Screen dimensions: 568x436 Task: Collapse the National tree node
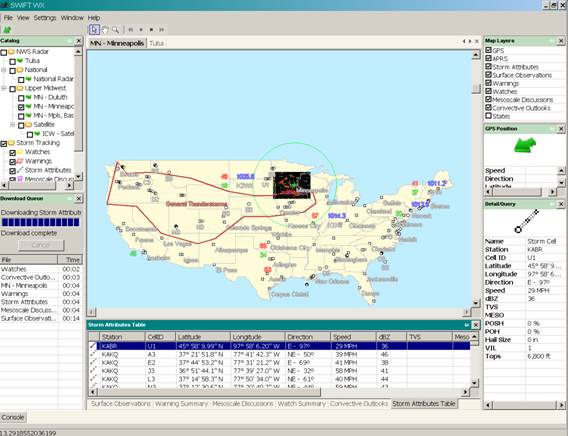pos(4,70)
